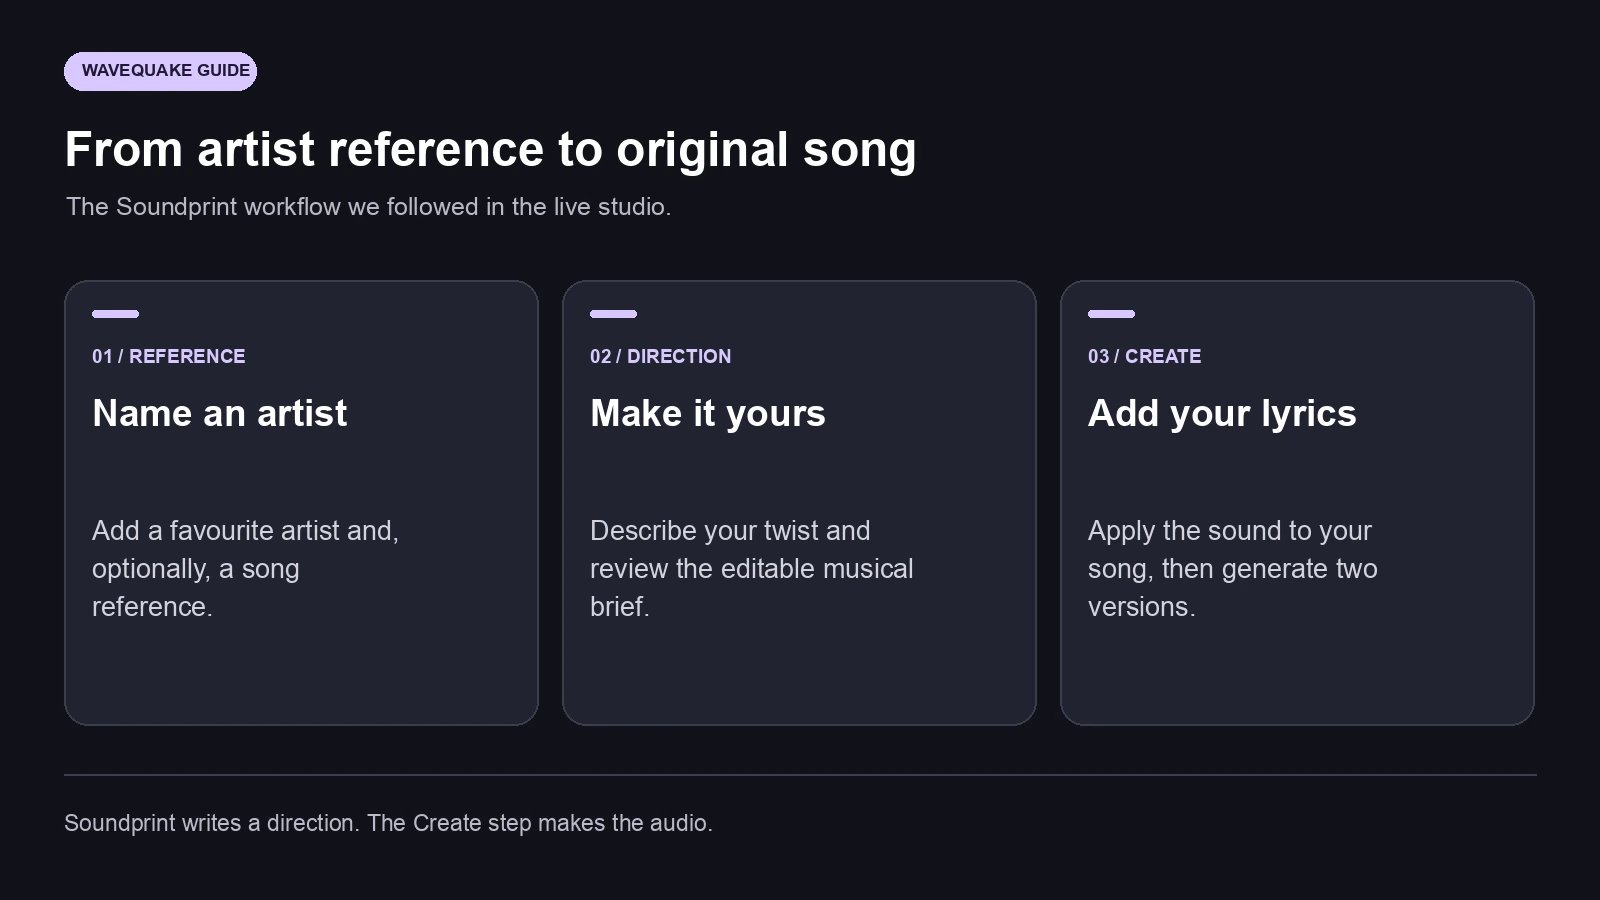Click the "01 / REFERENCE" label
Image resolution: width=1600 pixels, height=900 pixels.
click(x=168, y=356)
